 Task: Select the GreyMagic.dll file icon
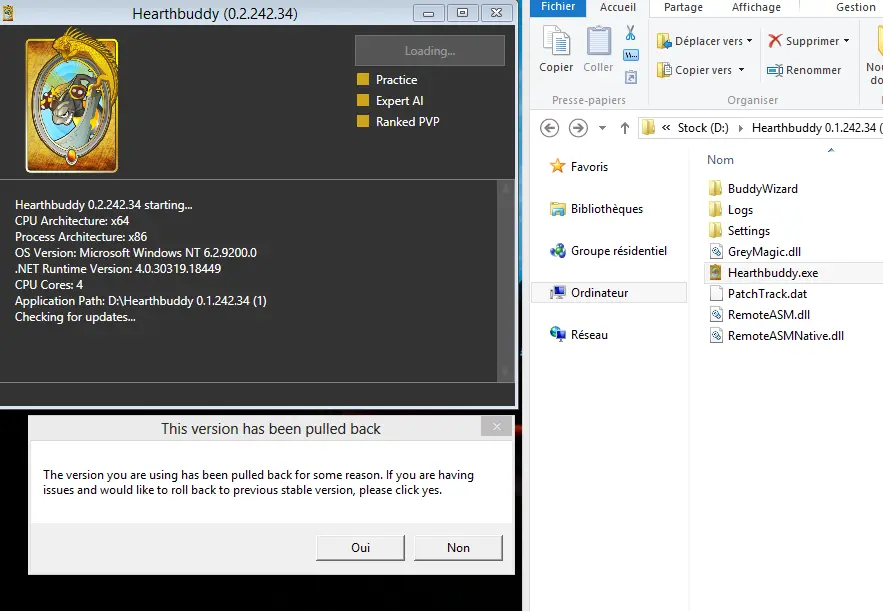(x=716, y=252)
